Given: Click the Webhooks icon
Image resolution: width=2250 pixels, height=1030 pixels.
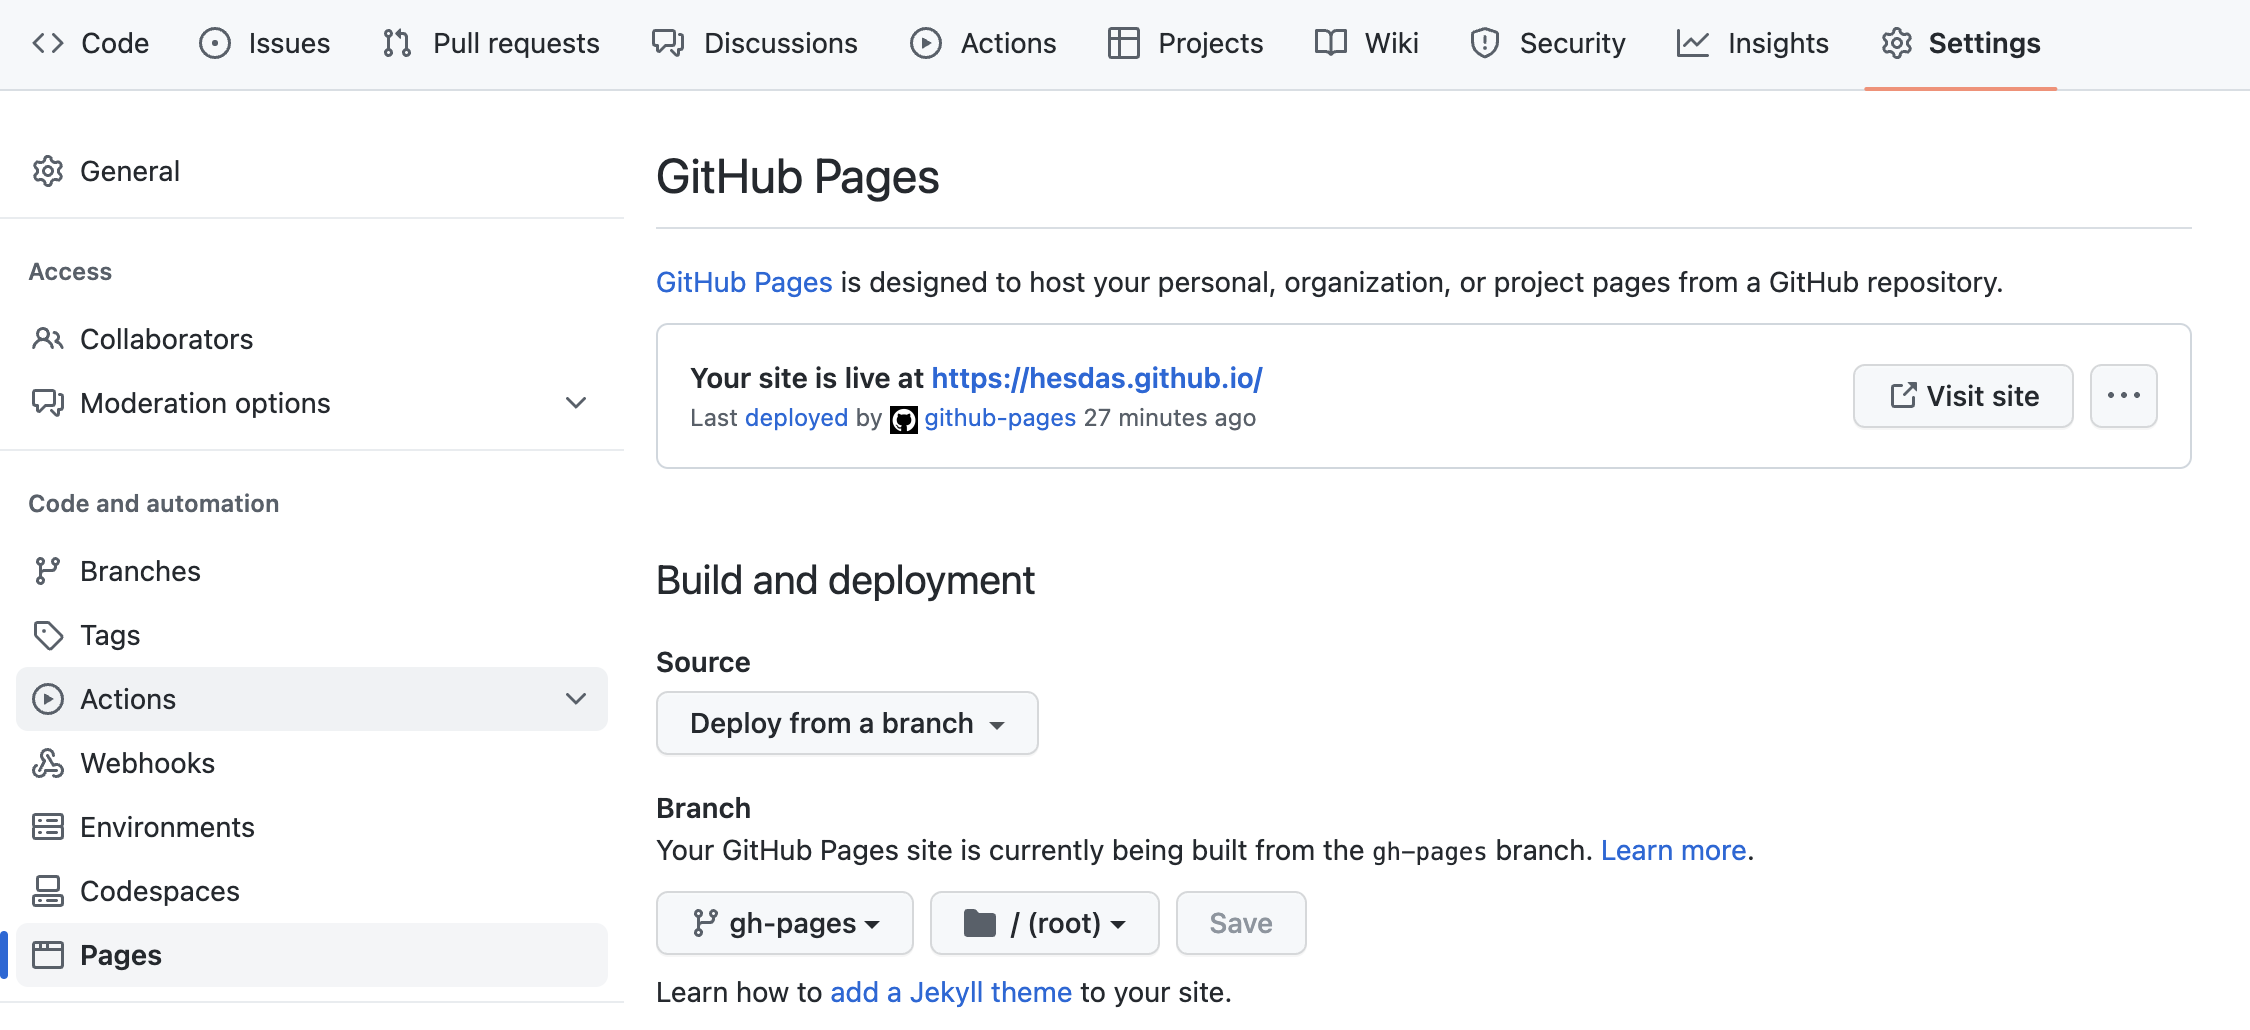Looking at the screenshot, I should (48, 763).
